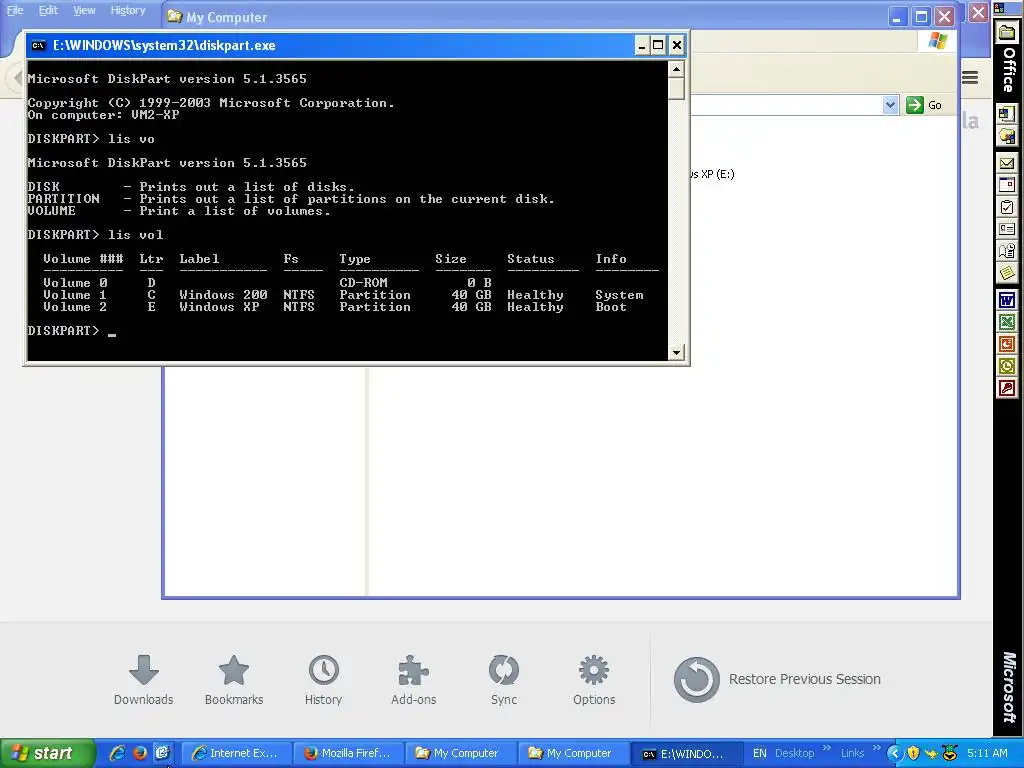1024x768 pixels.
Task: Click the diskpart vertical scrollbar thumb
Action: tap(677, 88)
